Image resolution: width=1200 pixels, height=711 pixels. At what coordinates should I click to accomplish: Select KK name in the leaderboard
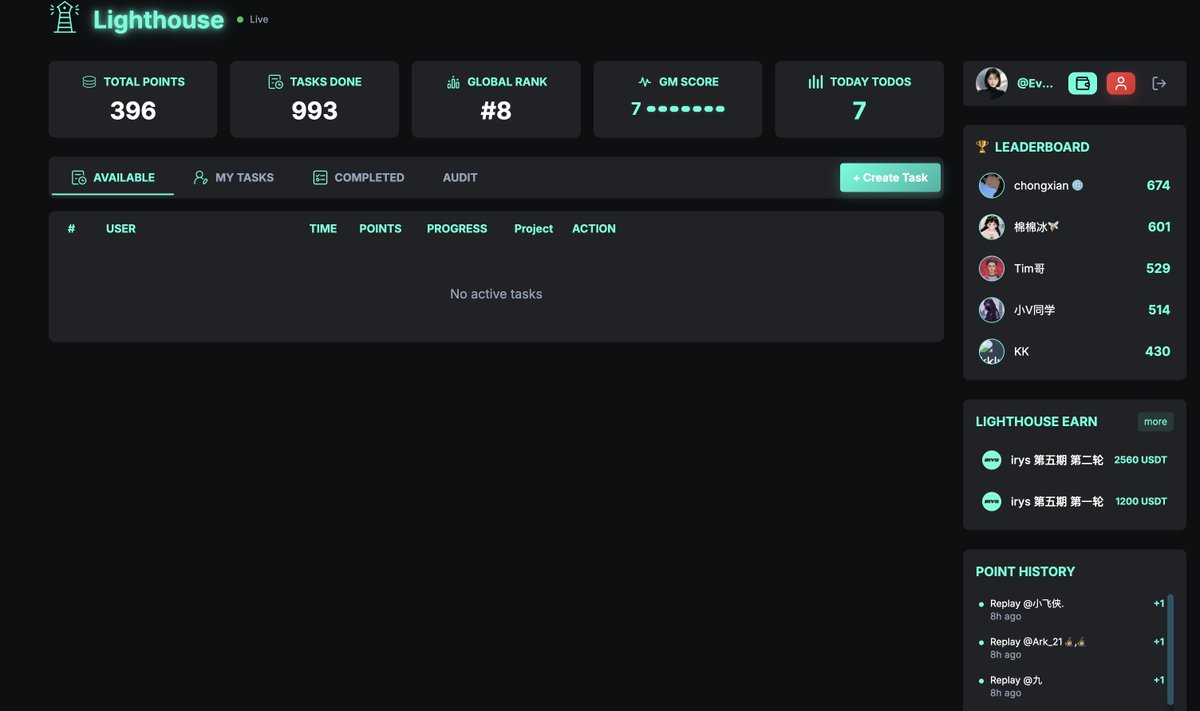[1021, 351]
